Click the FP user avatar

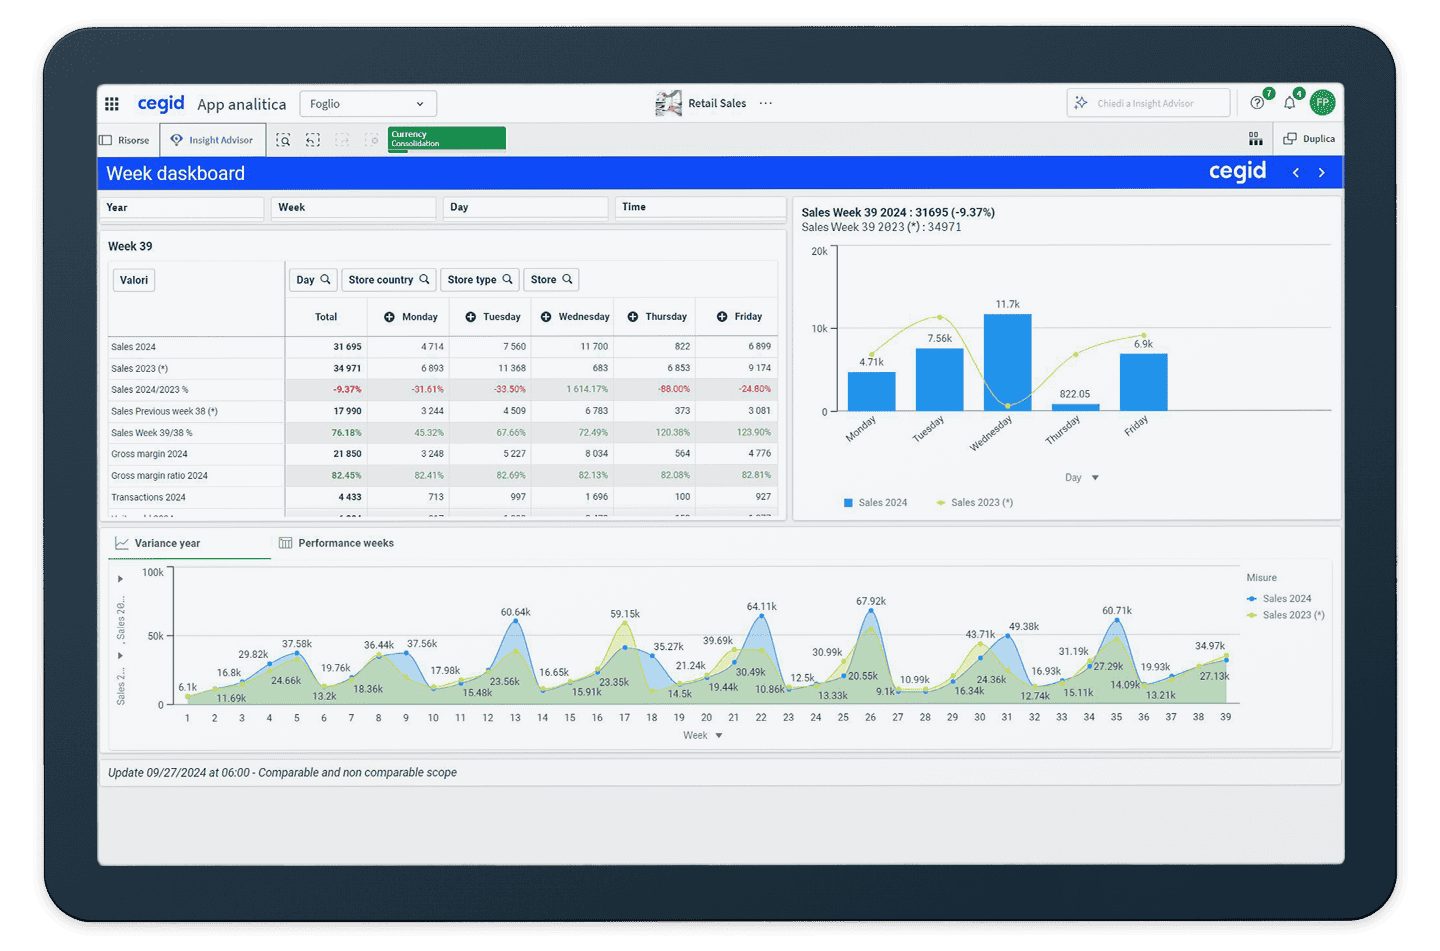(x=1322, y=103)
